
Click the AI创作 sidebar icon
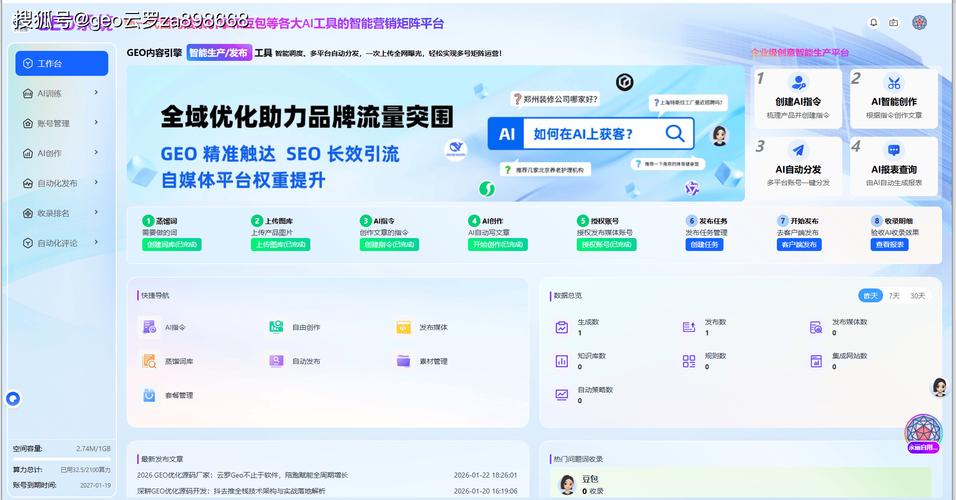(x=27, y=153)
